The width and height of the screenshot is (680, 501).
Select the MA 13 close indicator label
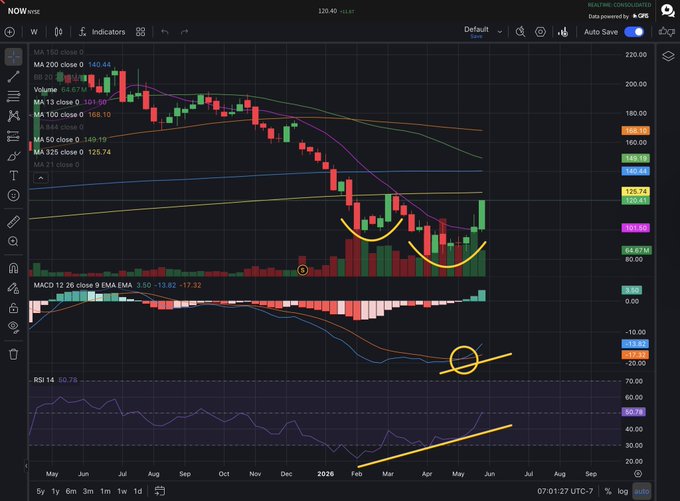coord(57,102)
